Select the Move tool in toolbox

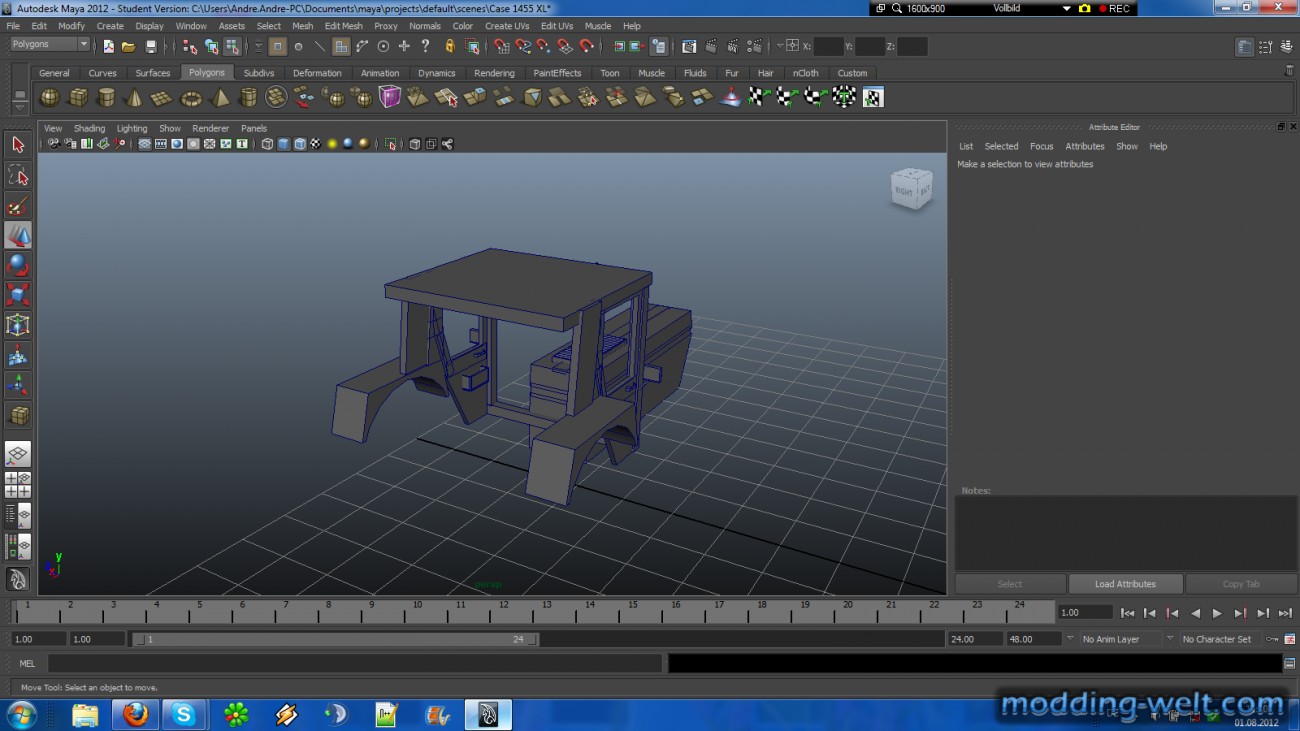(18, 235)
